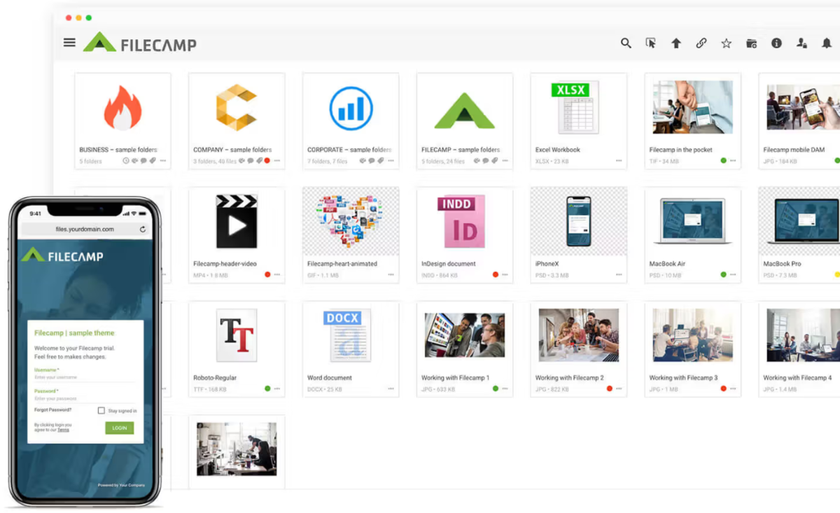Play the Filecamp-header-video clapperboard
The image size is (840, 513).
pyautogui.click(x=236, y=221)
